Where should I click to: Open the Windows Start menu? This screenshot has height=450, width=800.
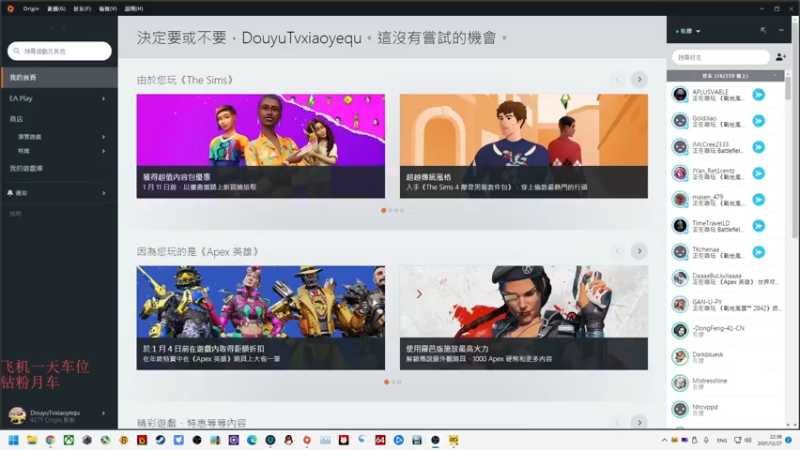14,440
